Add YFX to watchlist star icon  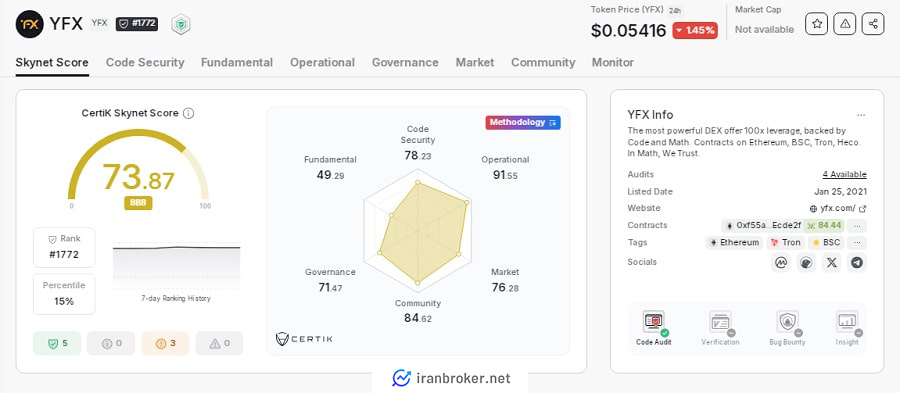816,24
